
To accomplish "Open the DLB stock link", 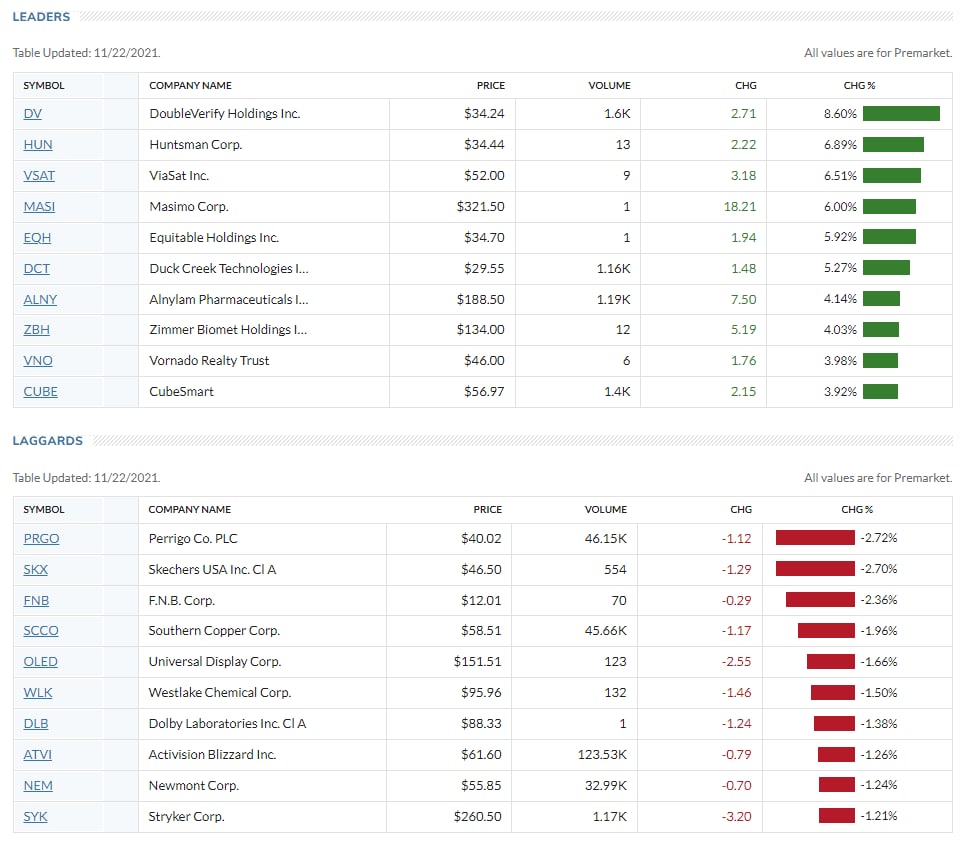I will [36, 723].
